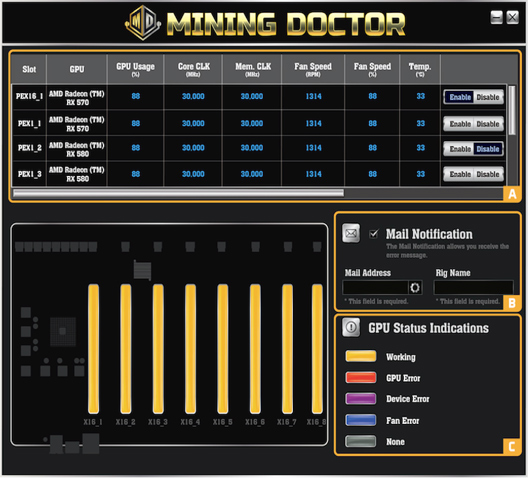This screenshot has width=528, height=478.
Task: Click the Mail Notification heading
Action: [x=429, y=234]
